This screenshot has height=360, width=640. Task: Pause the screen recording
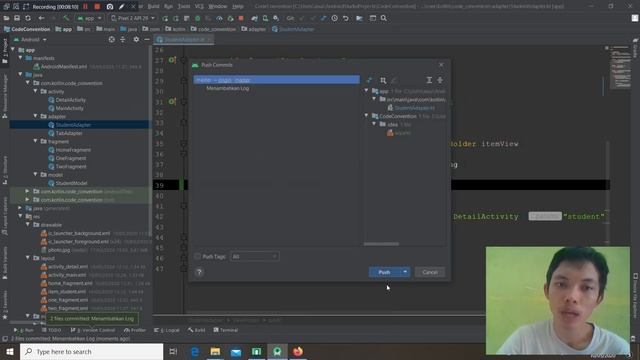point(85,7)
